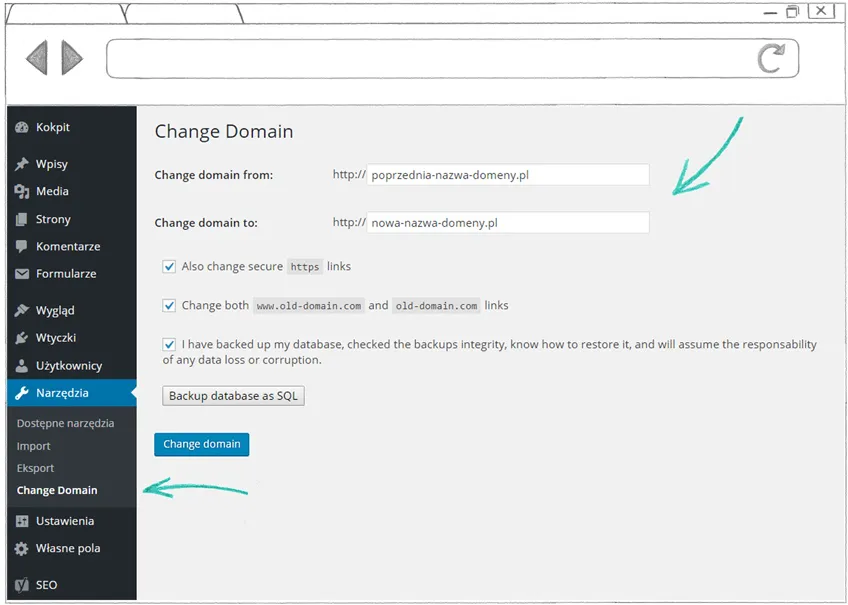Click the Strony pages icon

(x=22, y=219)
